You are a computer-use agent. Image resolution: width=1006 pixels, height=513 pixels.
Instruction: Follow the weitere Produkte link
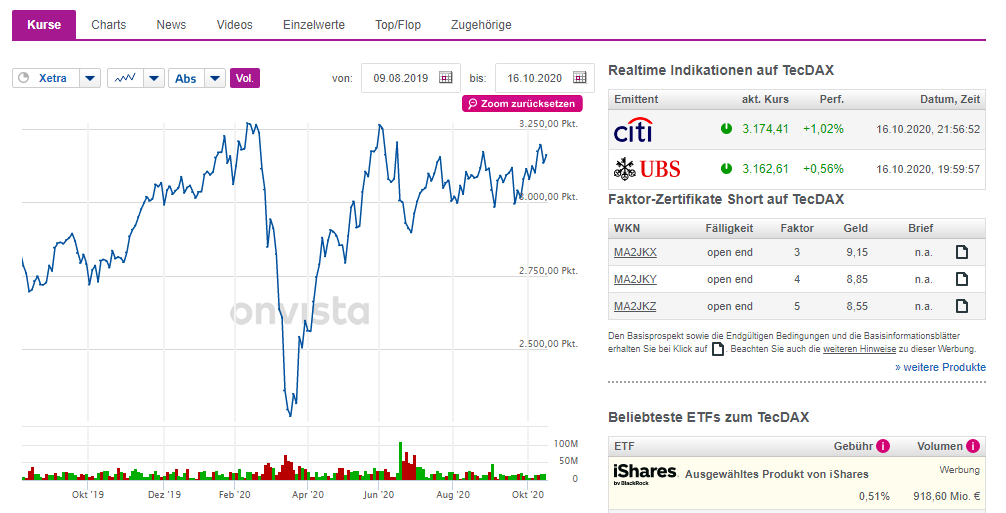coord(940,367)
